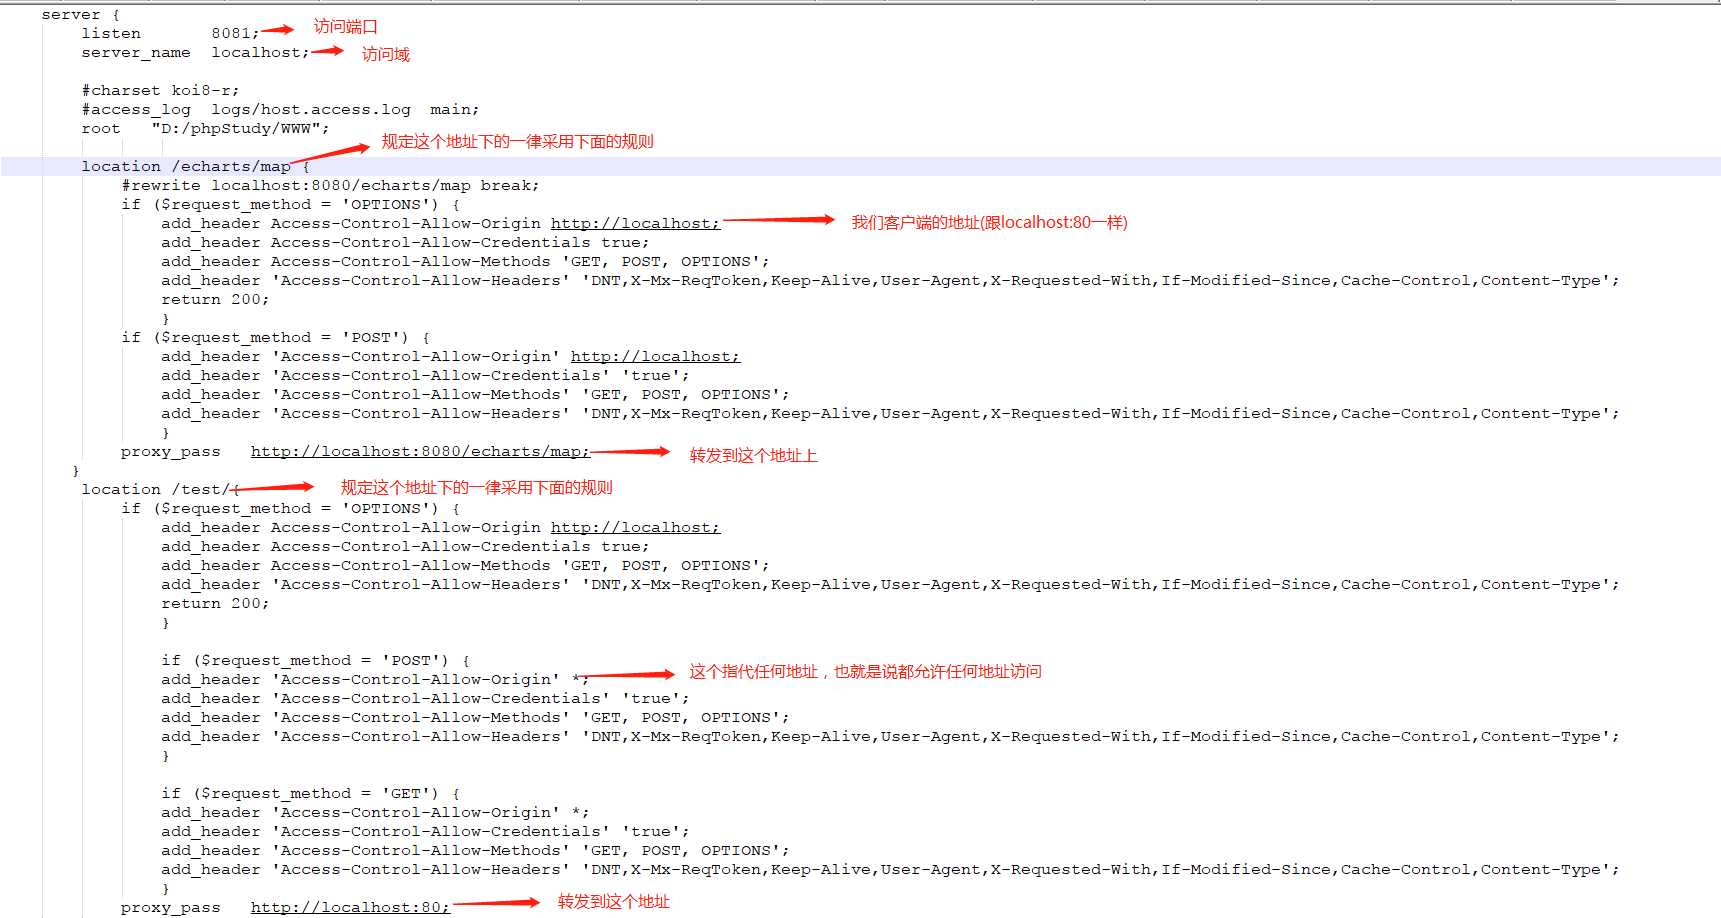Click the POST if-statement under location /echarts/map
Viewport: 1721px width, 918px height.
click(x=275, y=338)
